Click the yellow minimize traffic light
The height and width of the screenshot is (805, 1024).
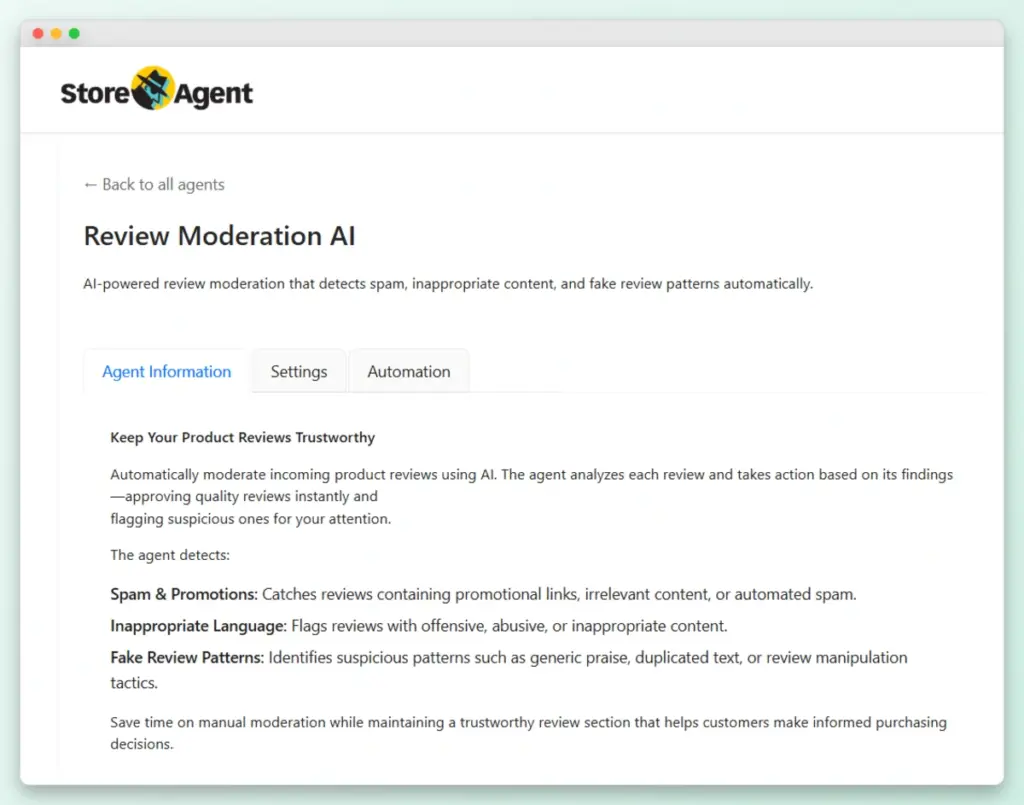pos(54,33)
